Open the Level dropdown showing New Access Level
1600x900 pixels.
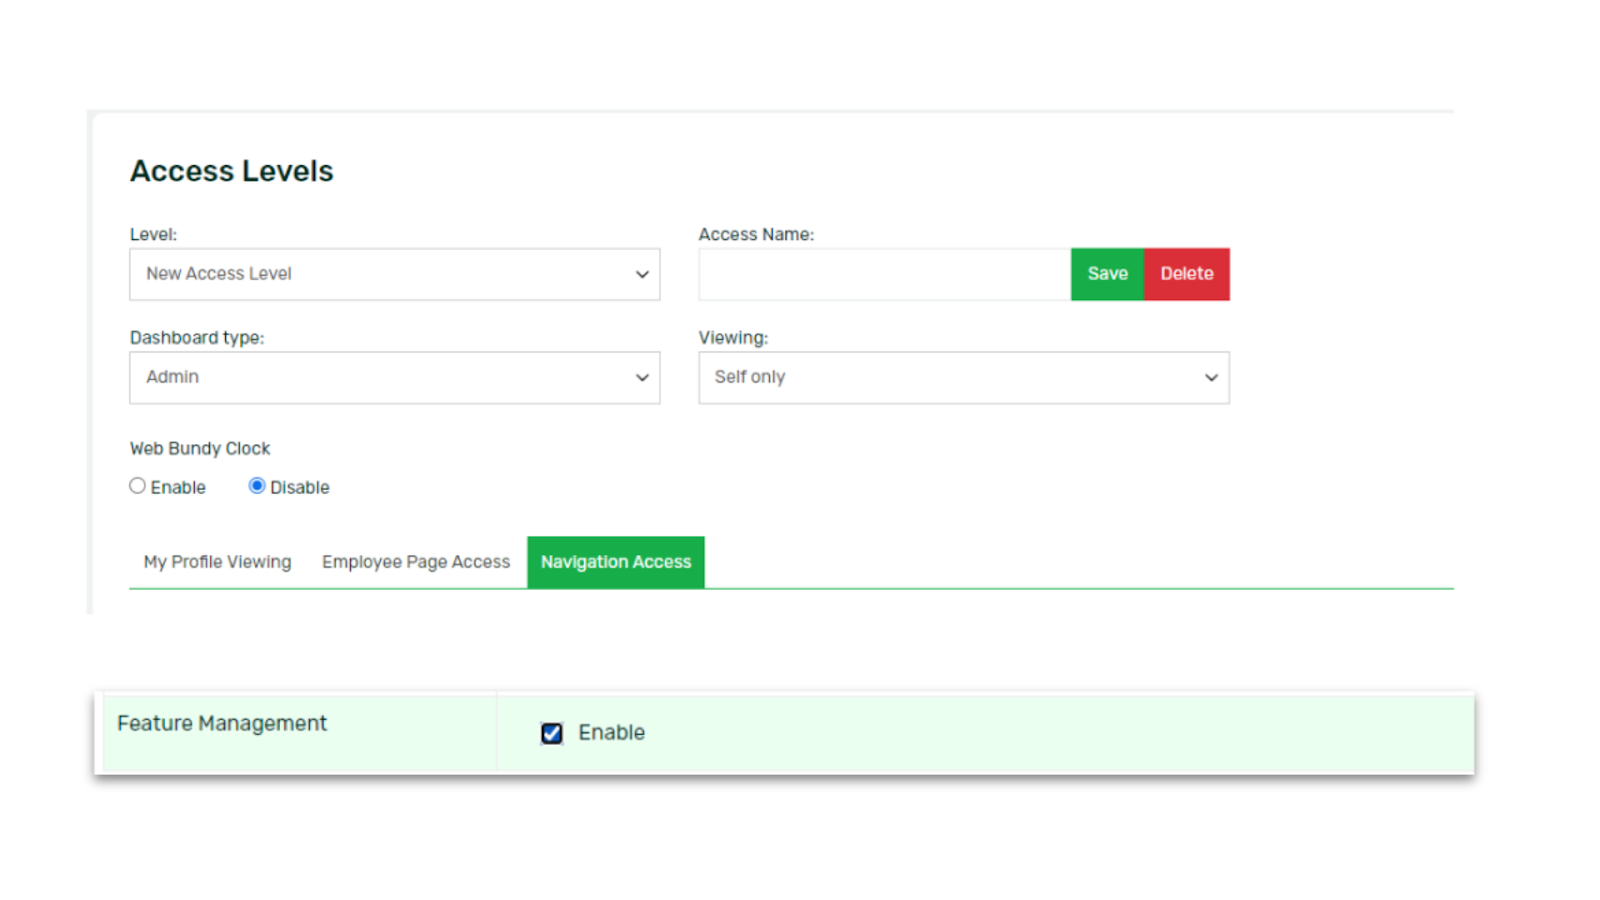tap(394, 274)
